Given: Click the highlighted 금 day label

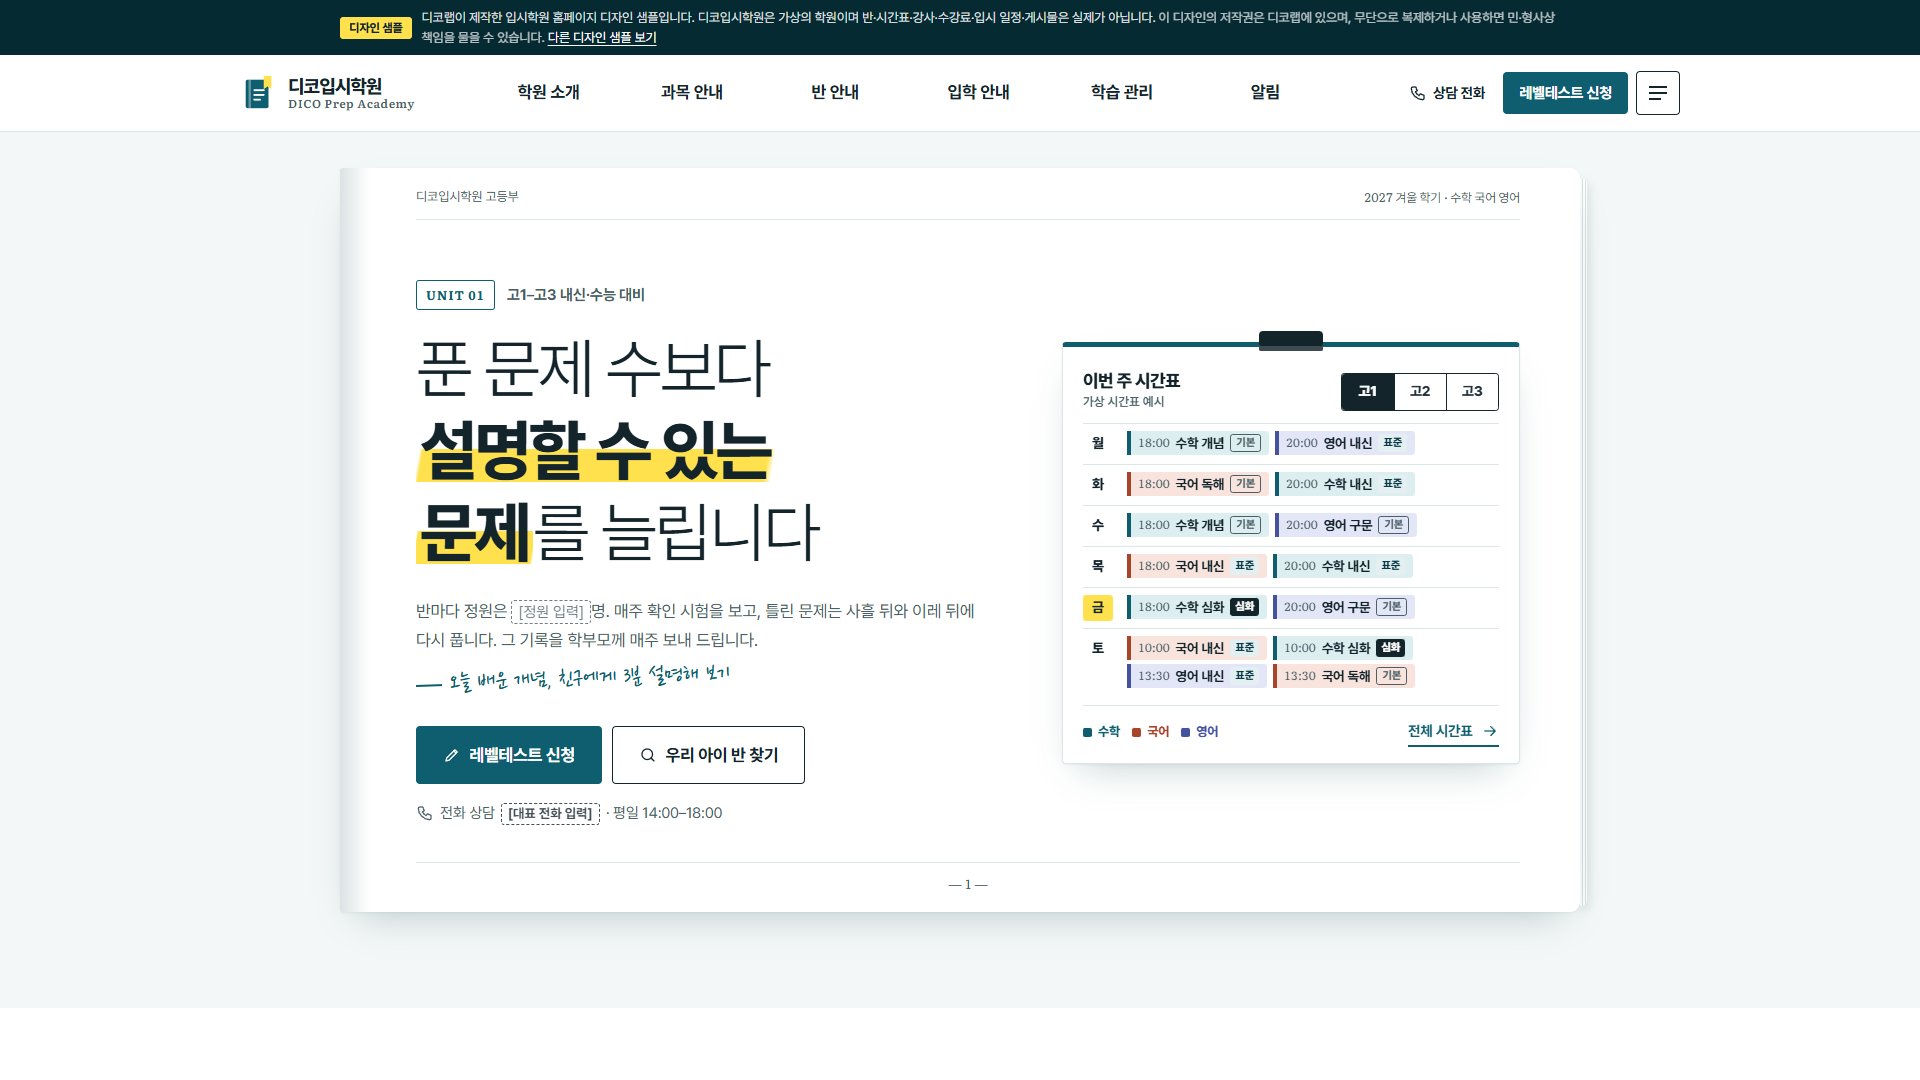Looking at the screenshot, I should [x=1097, y=607].
